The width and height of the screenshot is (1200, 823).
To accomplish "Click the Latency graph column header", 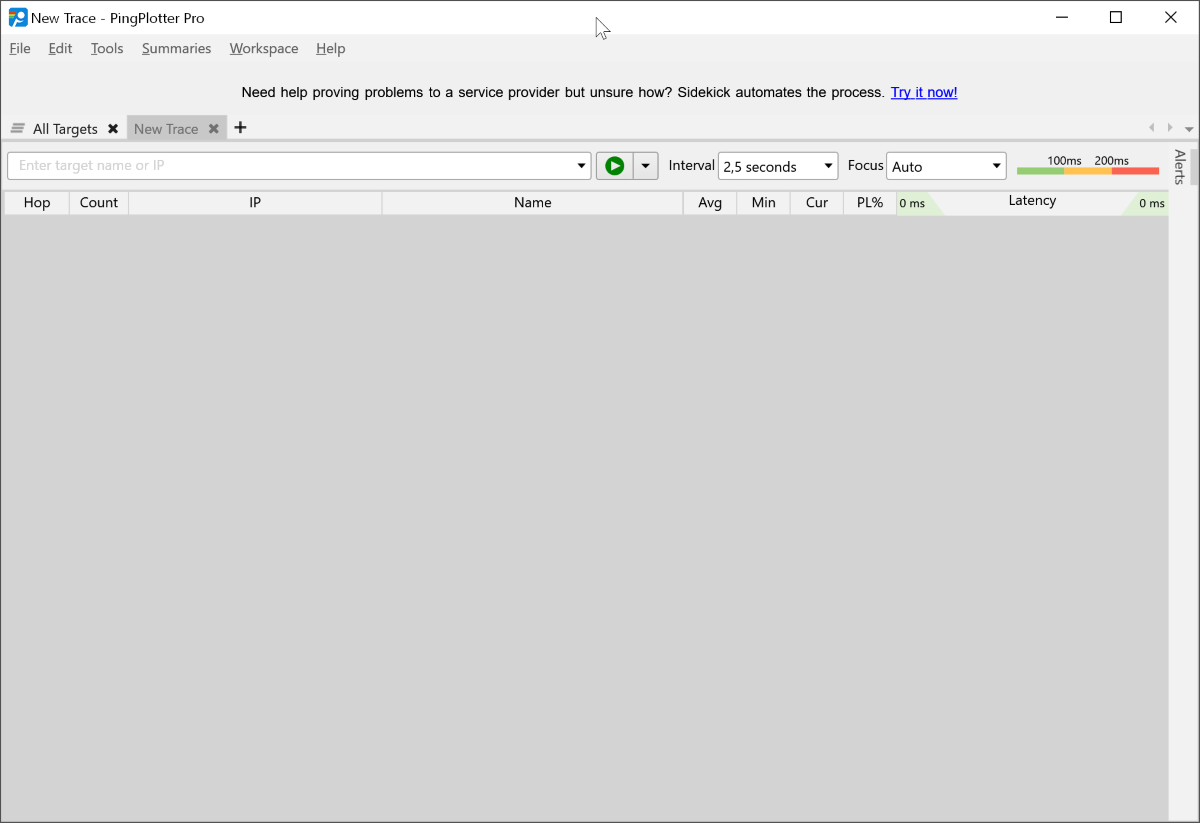I will click(1032, 201).
